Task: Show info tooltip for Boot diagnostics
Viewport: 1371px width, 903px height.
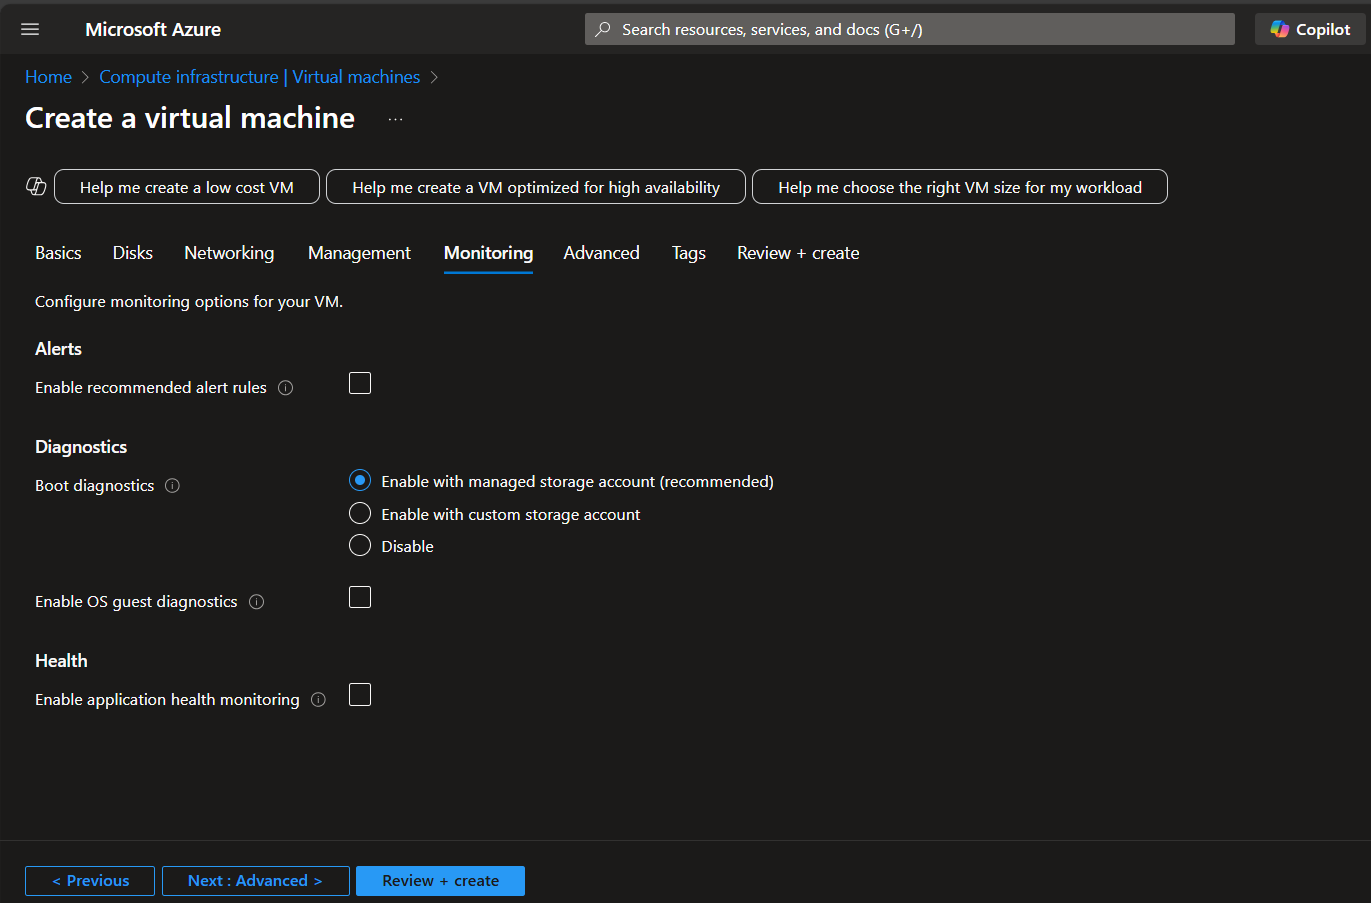Action: [x=172, y=486]
